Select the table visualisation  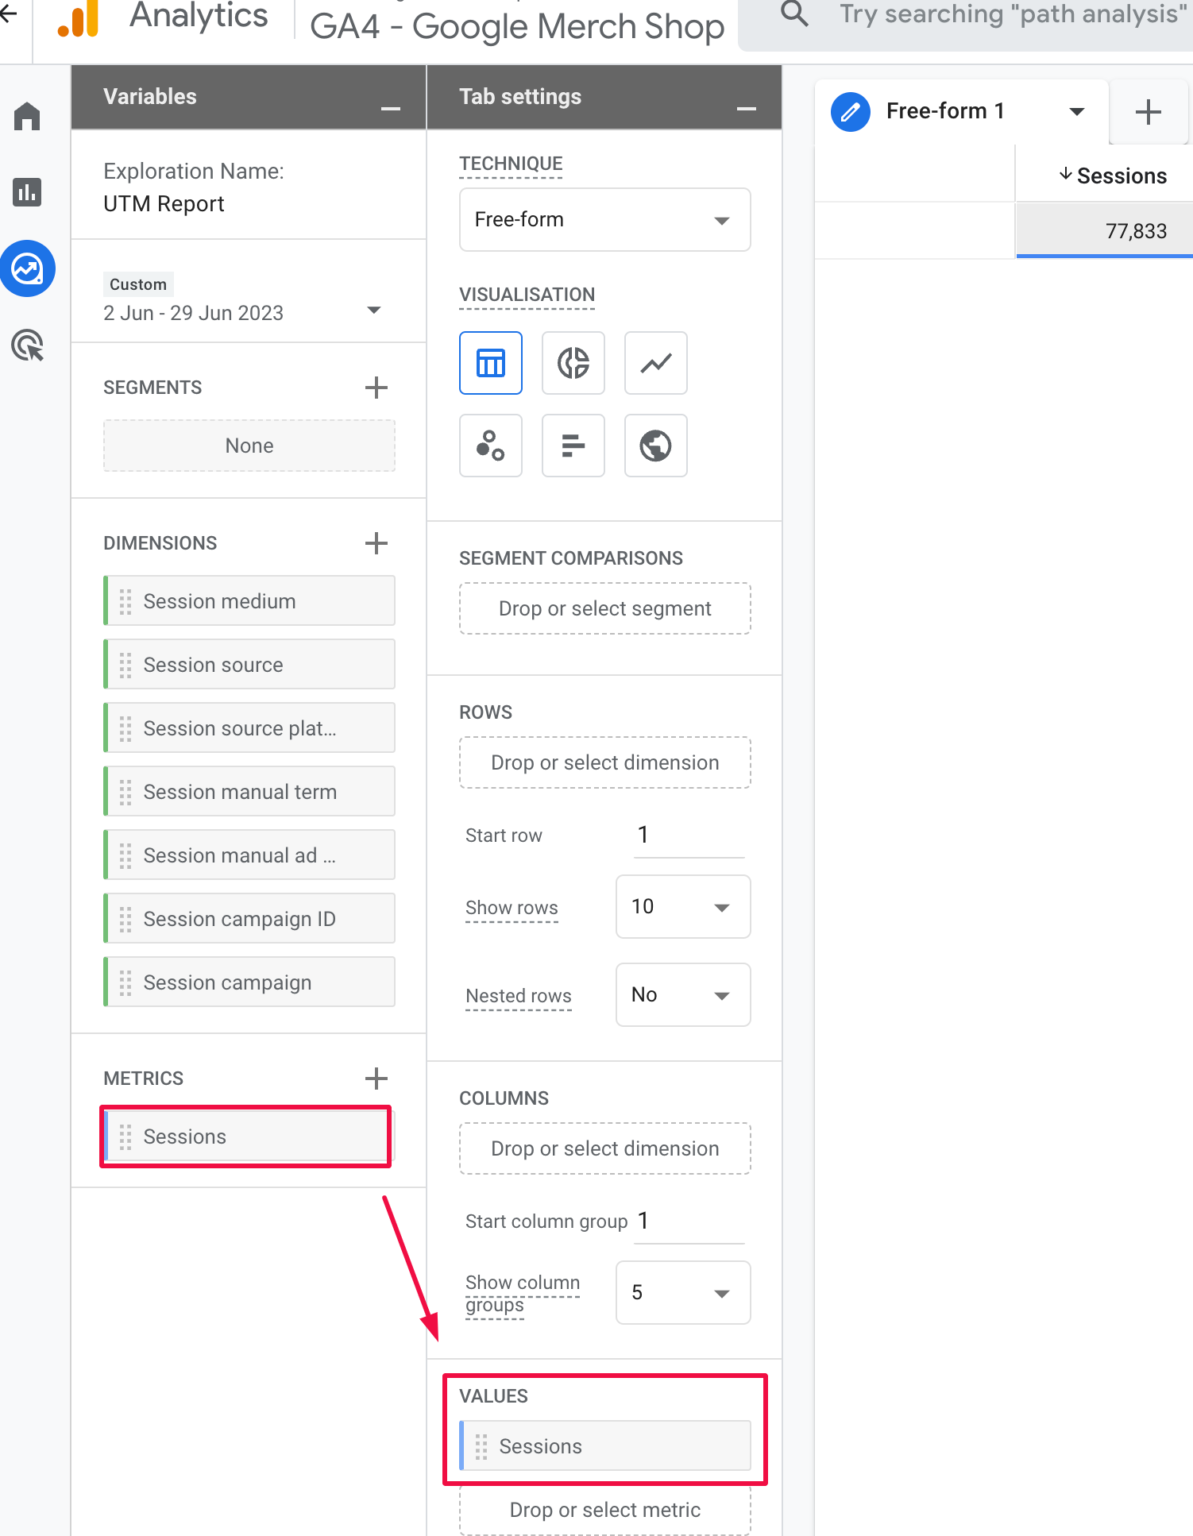(490, 363)
